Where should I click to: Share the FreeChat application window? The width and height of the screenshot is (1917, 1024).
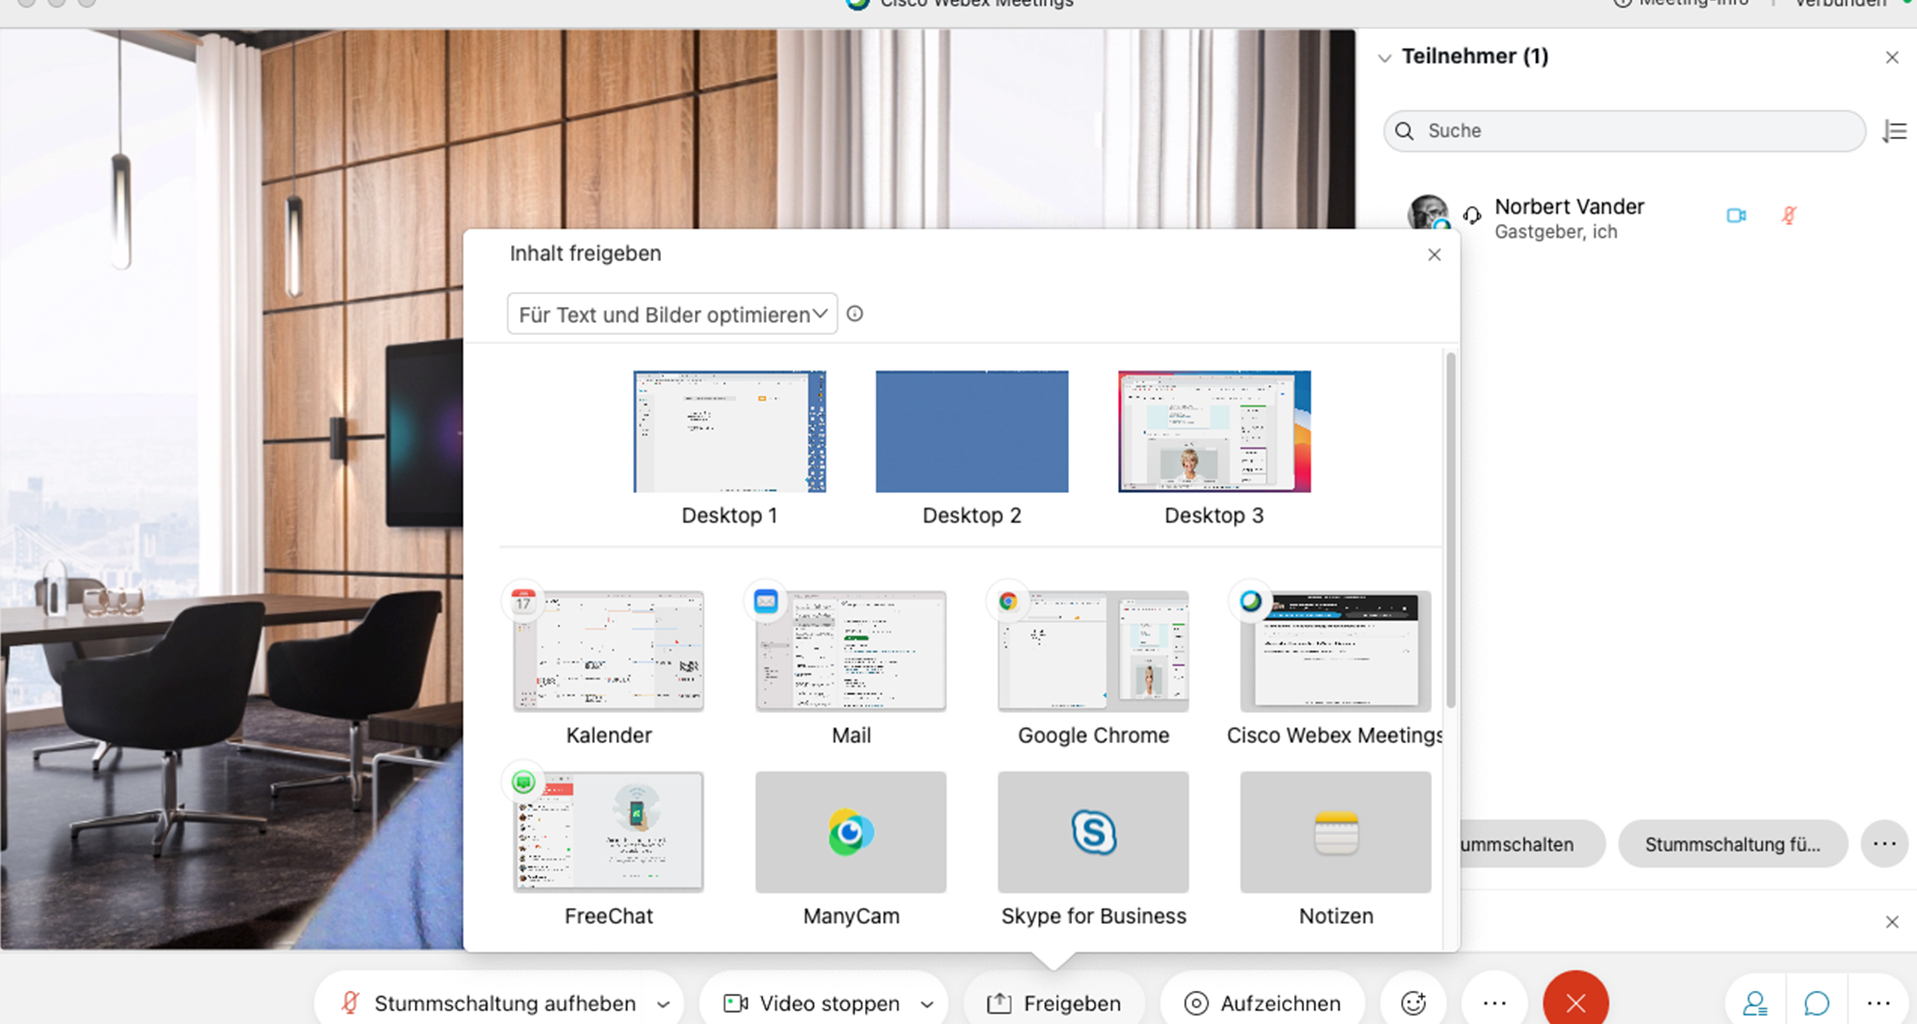pos(608,831)
